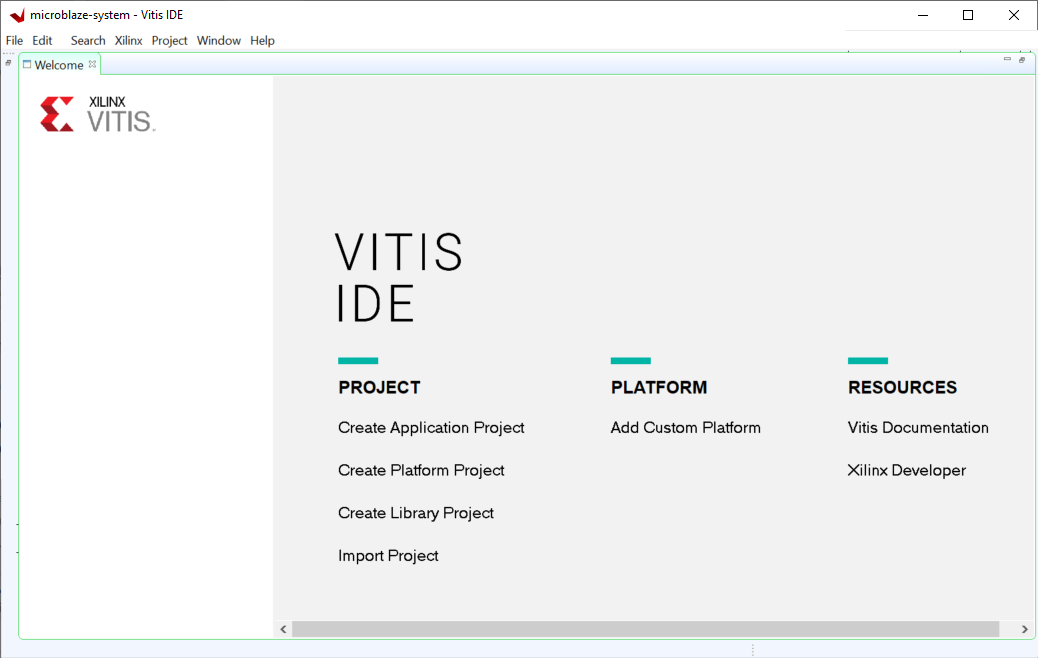Open the File menu

coord(14,40)
